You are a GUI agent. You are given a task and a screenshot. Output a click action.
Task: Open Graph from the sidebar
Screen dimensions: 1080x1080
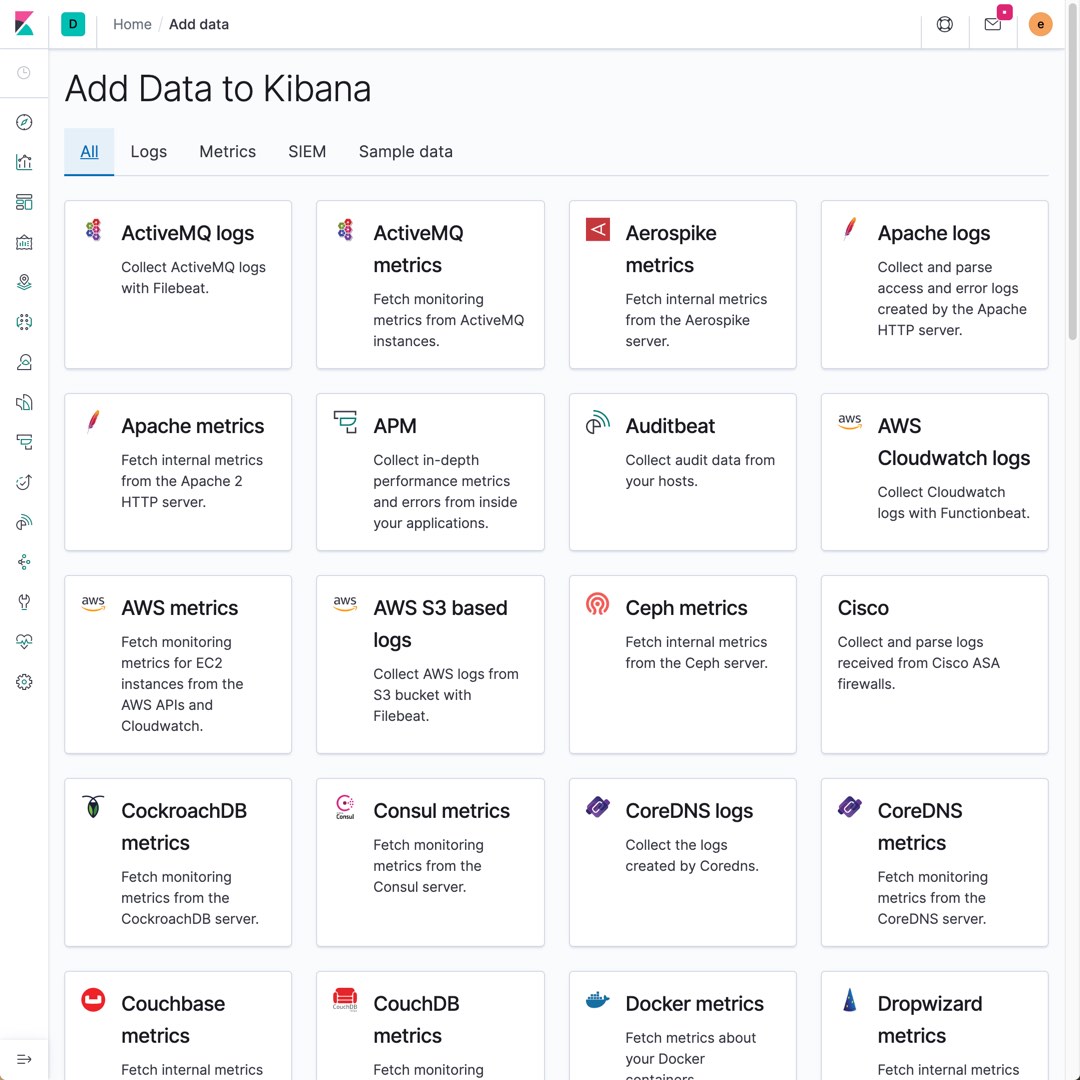click(x=24, y=562)
